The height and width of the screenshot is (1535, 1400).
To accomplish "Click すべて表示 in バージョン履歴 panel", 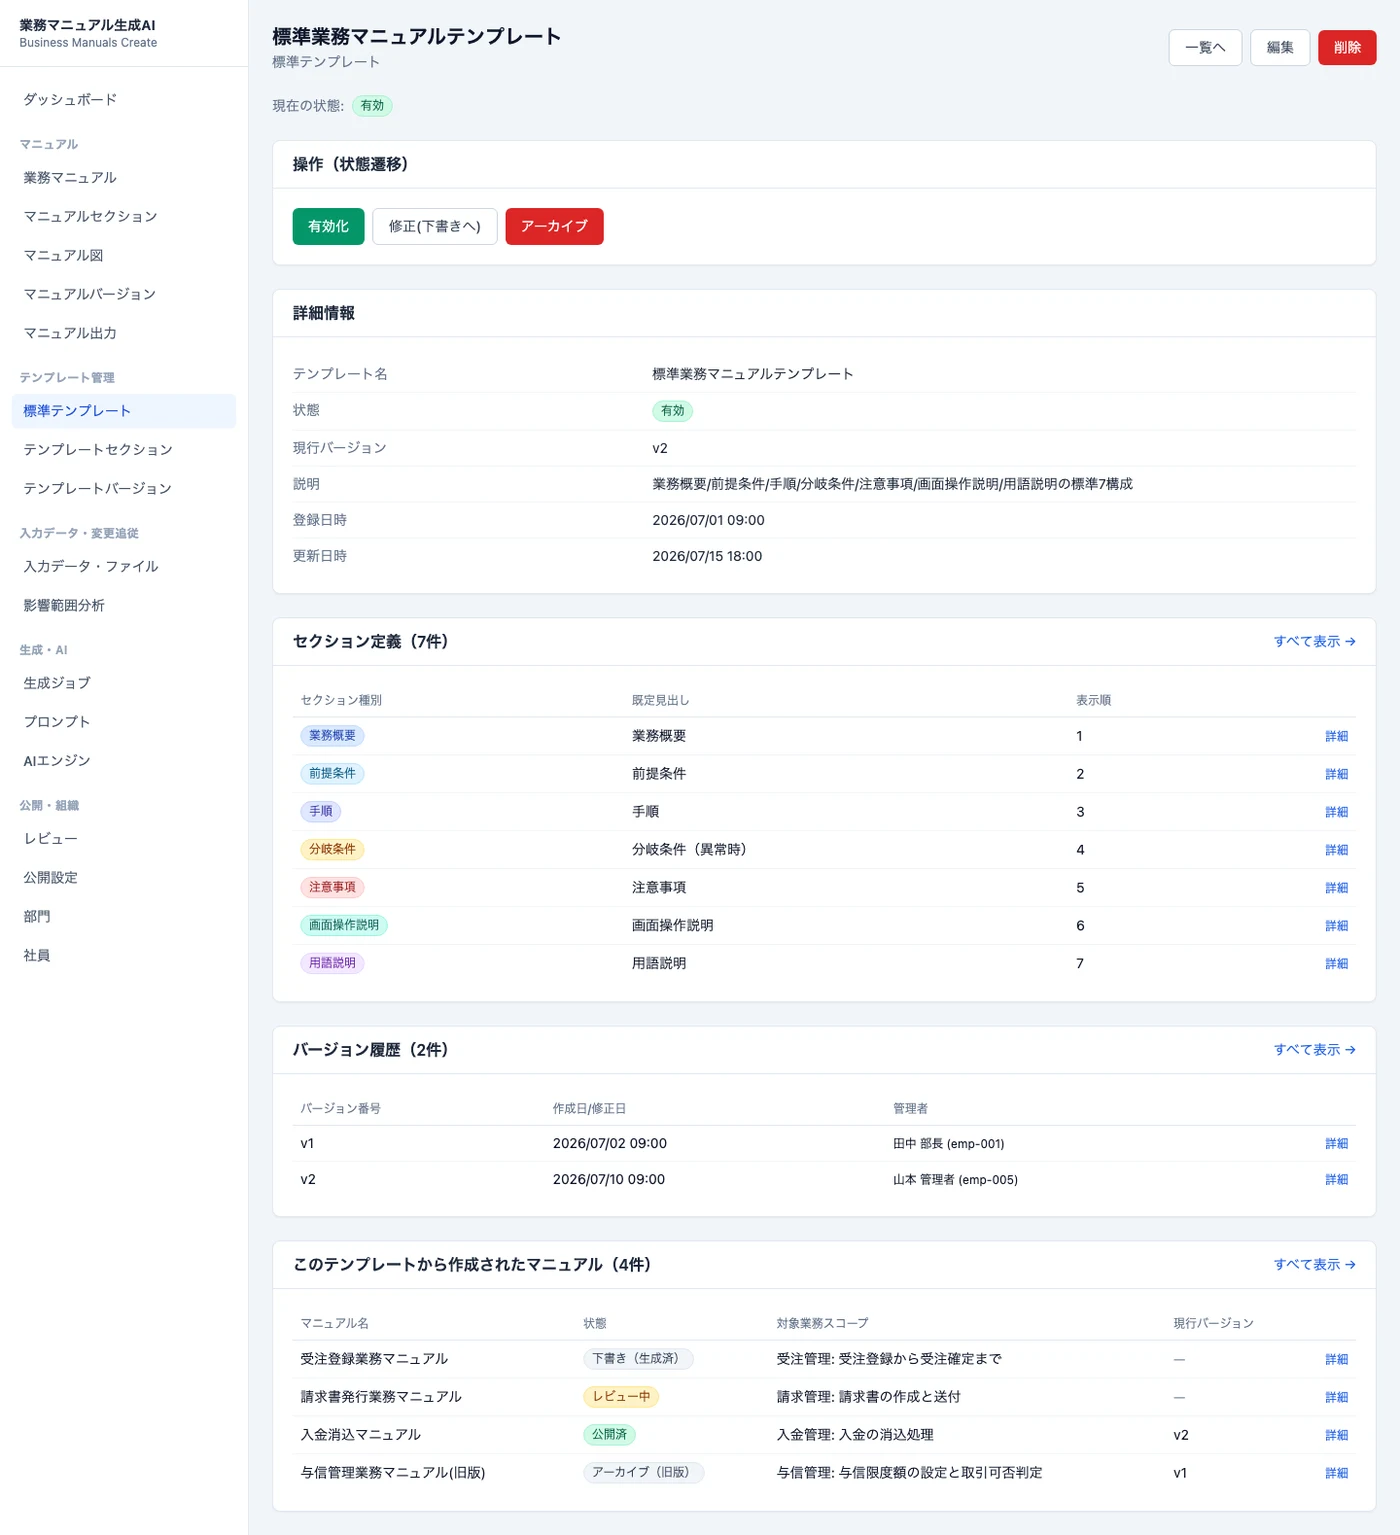I will point(1314,1050).
